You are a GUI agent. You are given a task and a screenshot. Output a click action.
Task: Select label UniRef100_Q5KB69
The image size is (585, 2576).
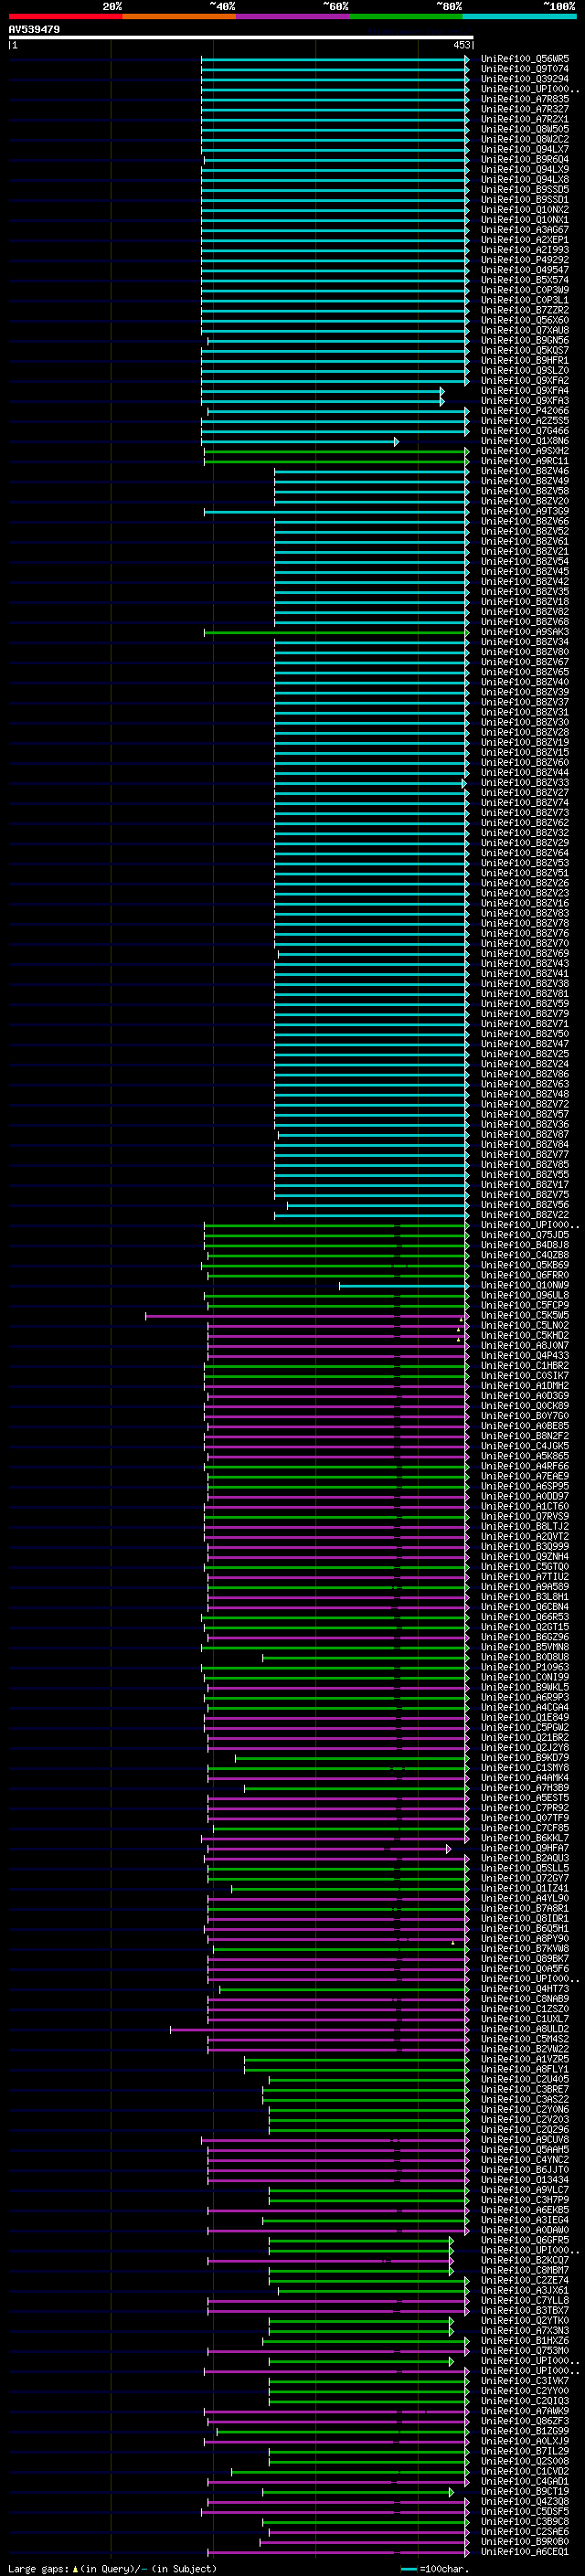[x=525, y=1265]
